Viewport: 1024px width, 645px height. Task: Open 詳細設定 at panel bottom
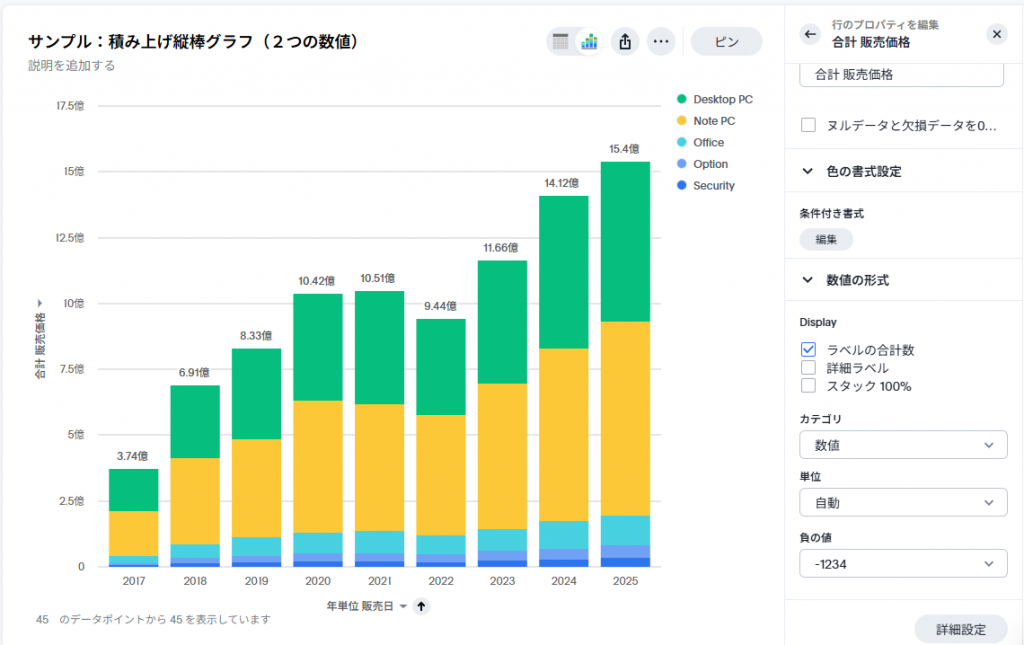pyautogui.click(x=961, y=629)
